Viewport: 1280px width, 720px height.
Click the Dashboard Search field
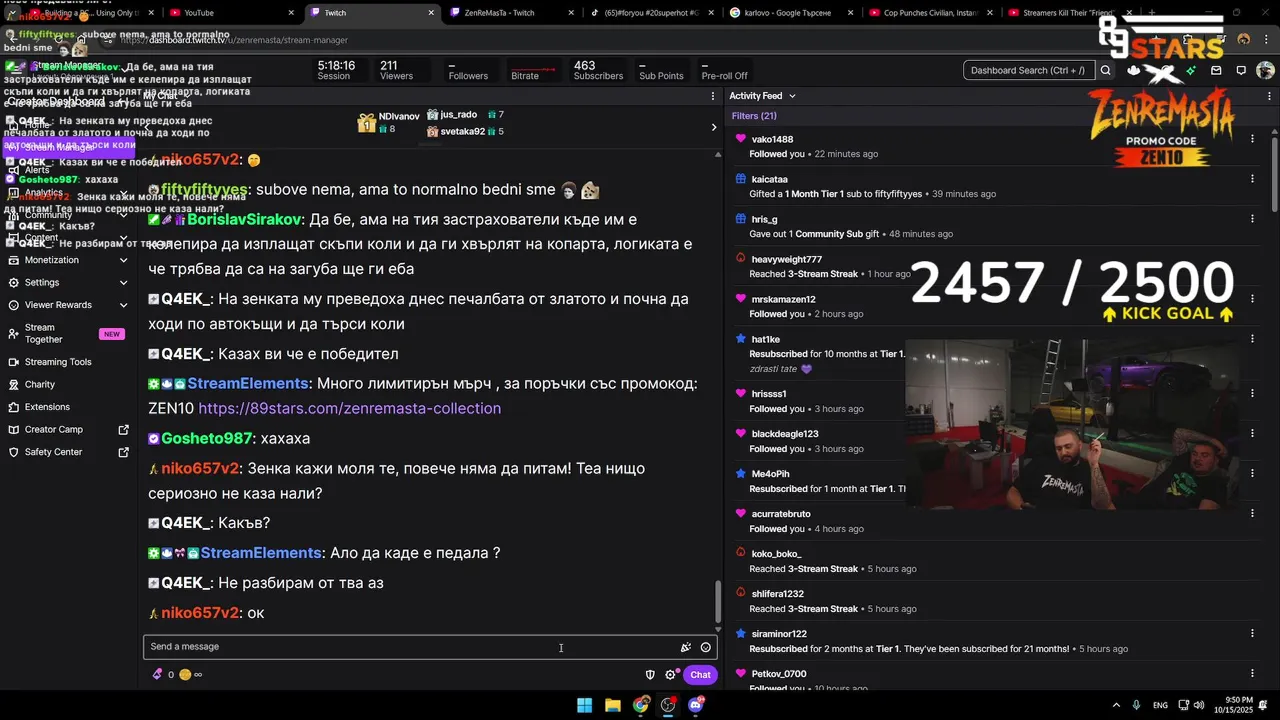click(x=1028, y=71)
